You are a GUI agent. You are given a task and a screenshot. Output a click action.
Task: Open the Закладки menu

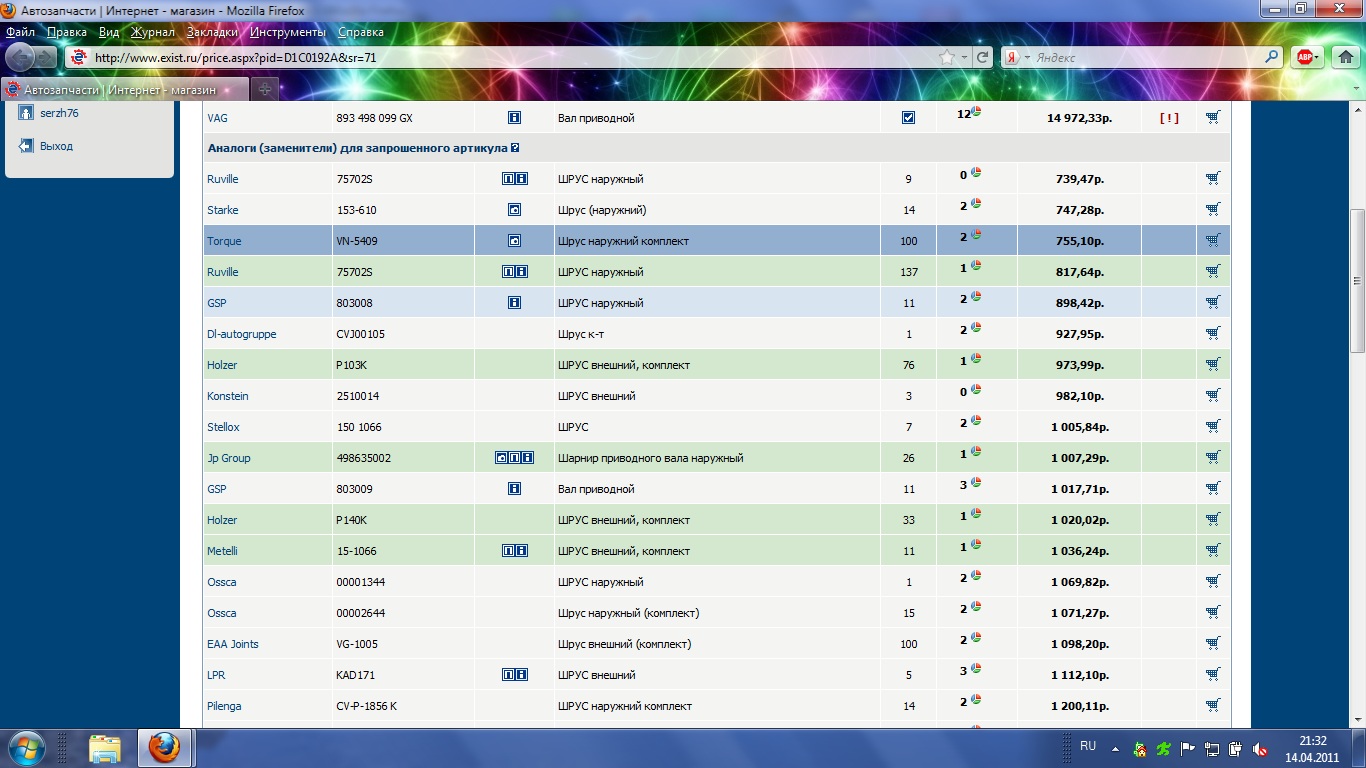pos(212,32)
